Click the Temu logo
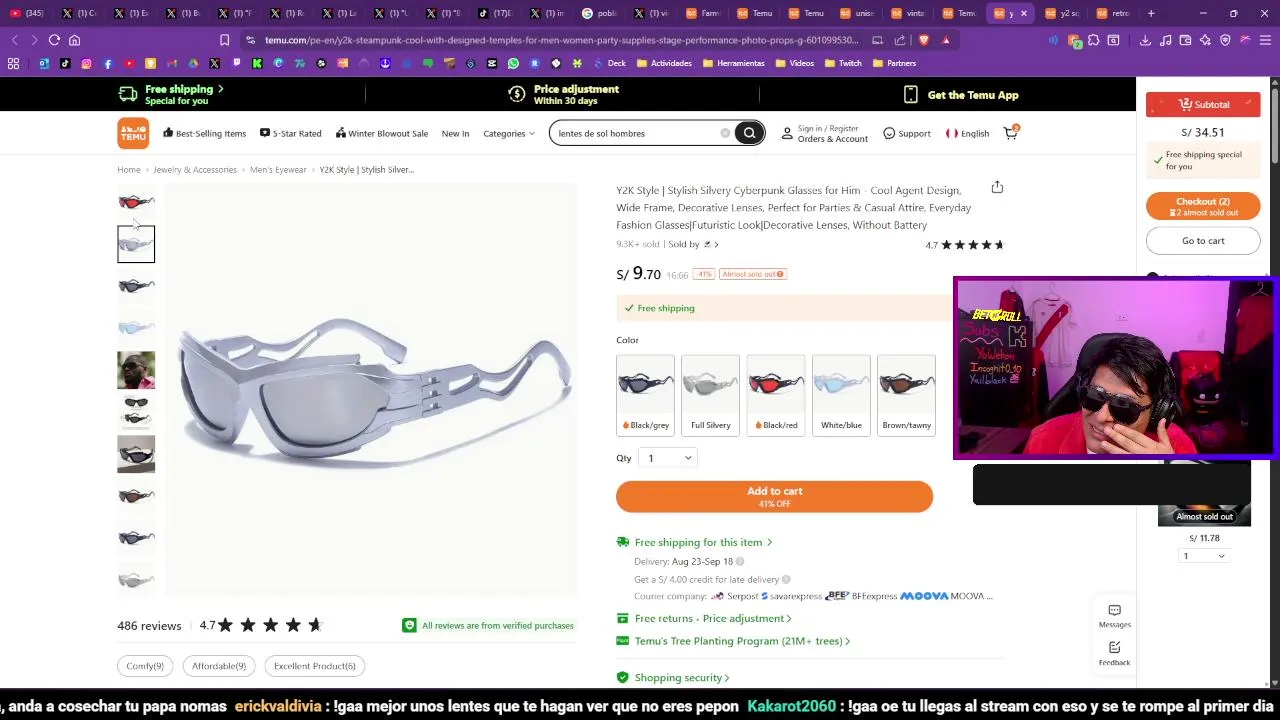Screen dimensions: 1280x720 [x=133, y=133]
